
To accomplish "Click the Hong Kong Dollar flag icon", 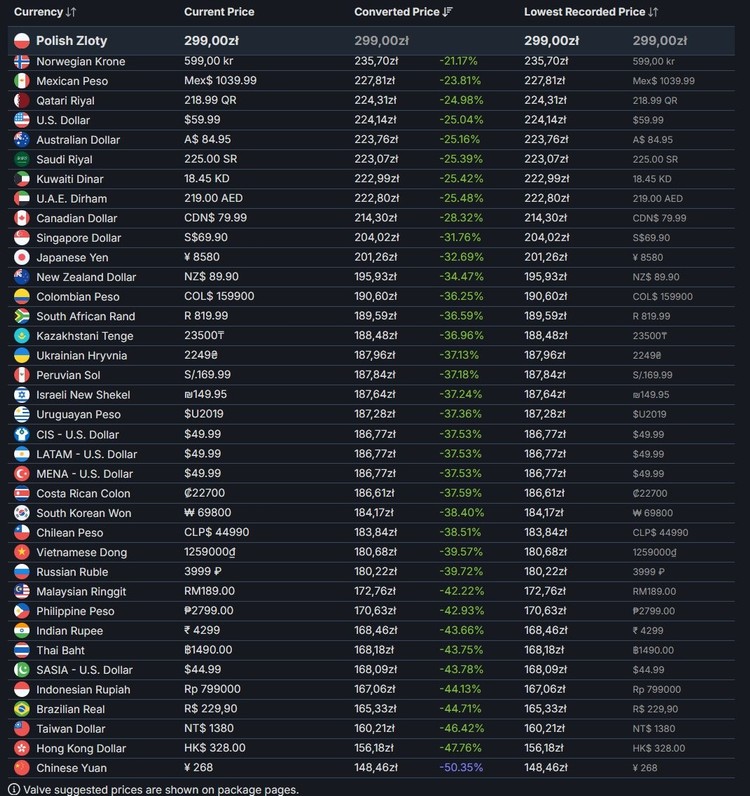I will (22, 748).
